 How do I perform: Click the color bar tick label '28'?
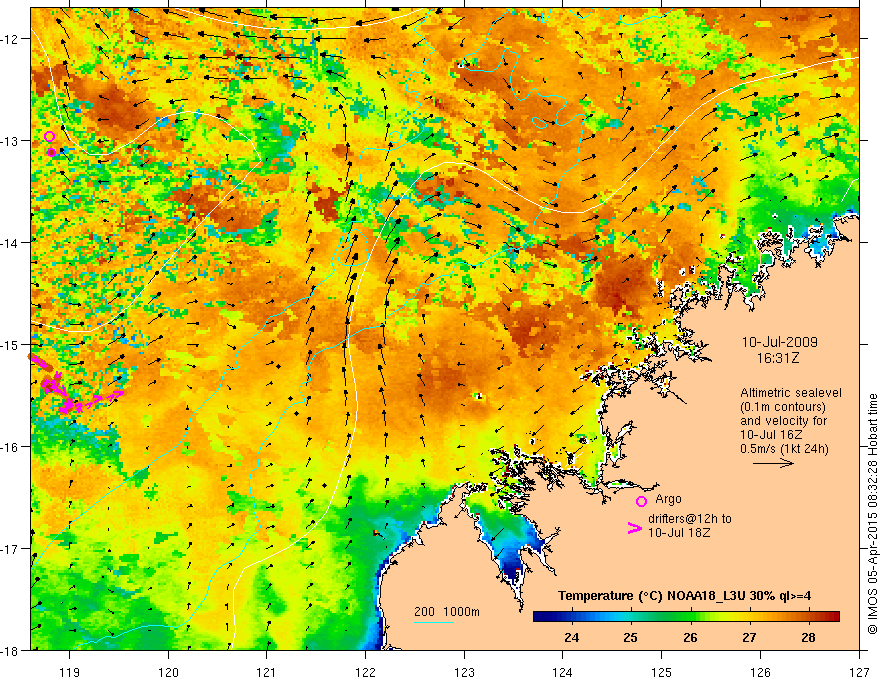[x=808, y=637]
